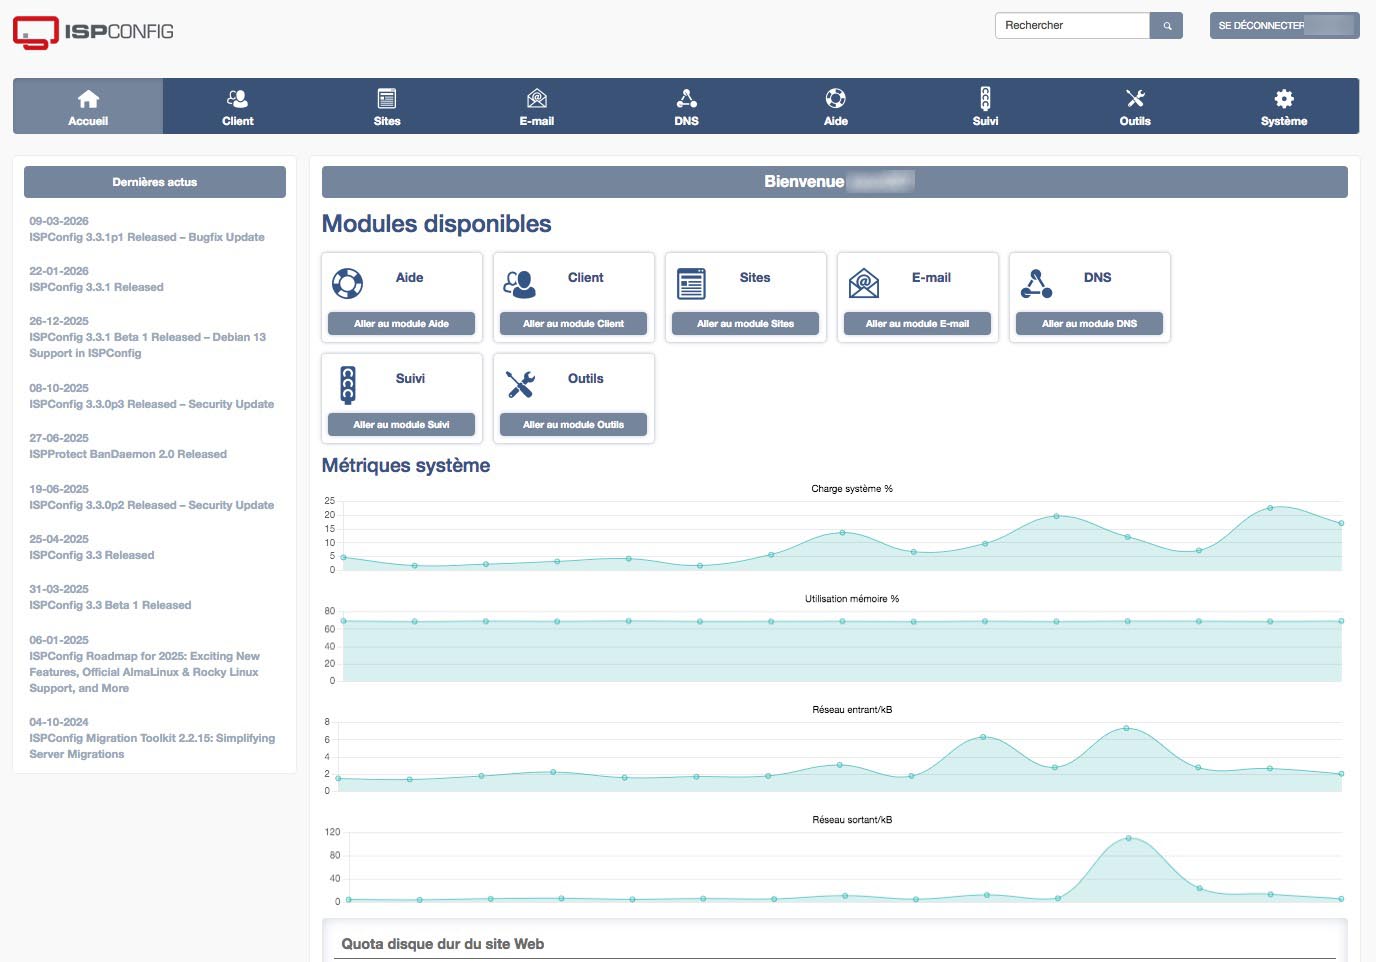Open the Client module in navigation bar
This screenshot has height=962, width=1376.
click(237, 106)
